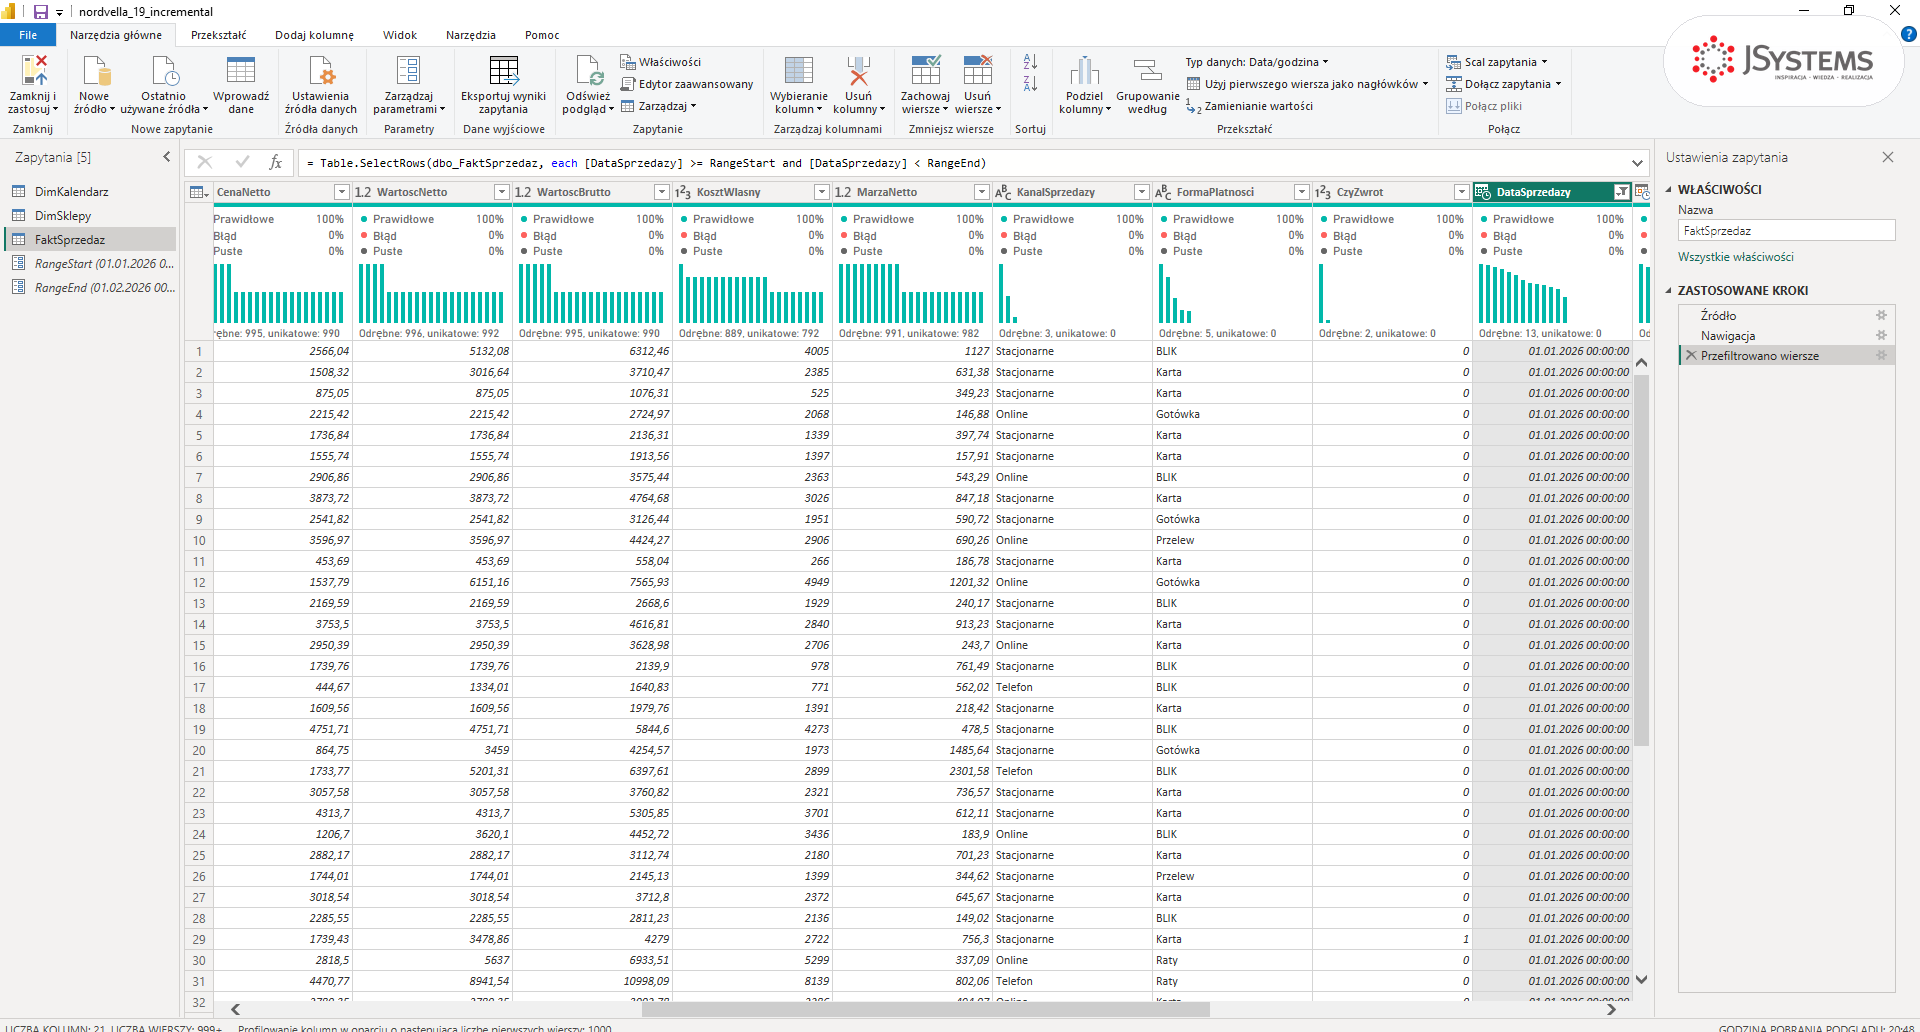Open Wszystkie właściwości link
This screenshot has width=1920, height=1032.
pos(1735,257)
